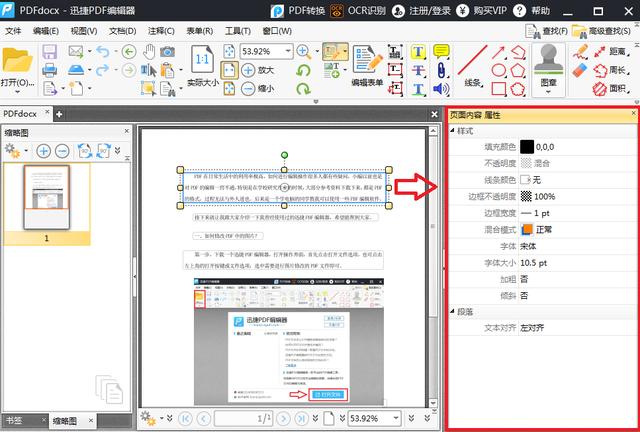Select the eraser tool icon
The image size is (640, 432).
[579, 70]
